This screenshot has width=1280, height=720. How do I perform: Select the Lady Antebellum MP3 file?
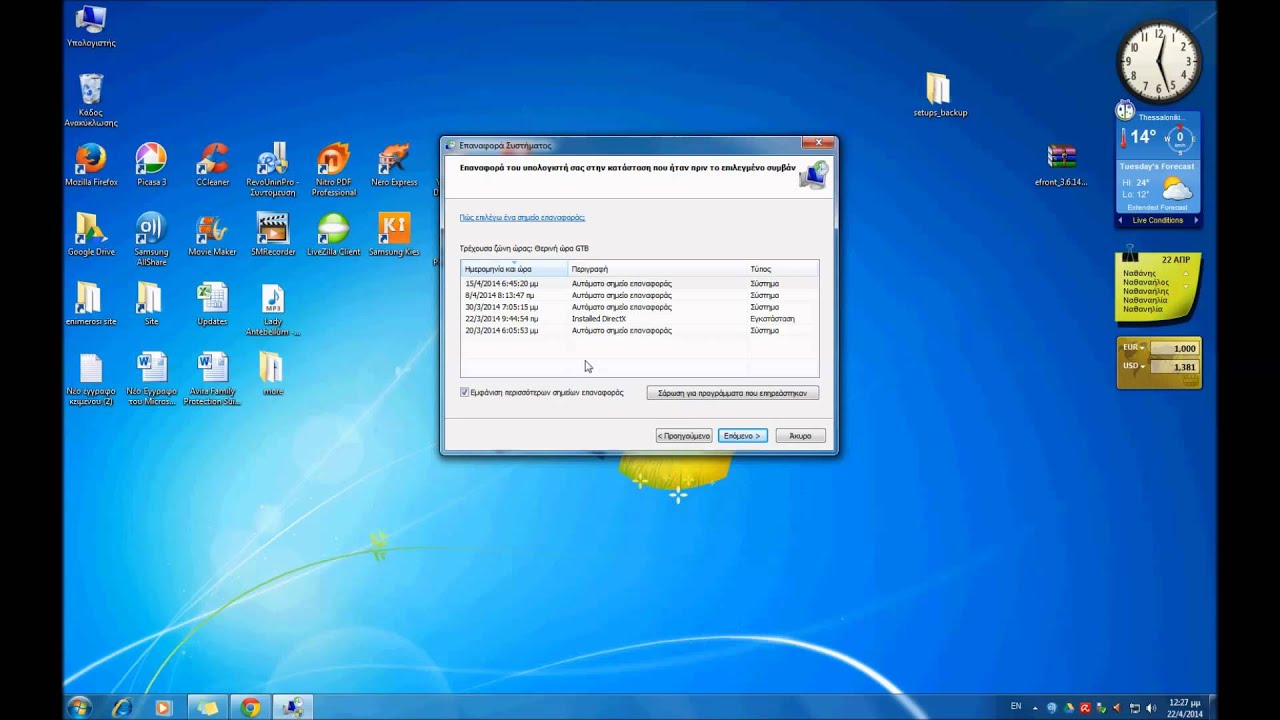pos(272,310)
